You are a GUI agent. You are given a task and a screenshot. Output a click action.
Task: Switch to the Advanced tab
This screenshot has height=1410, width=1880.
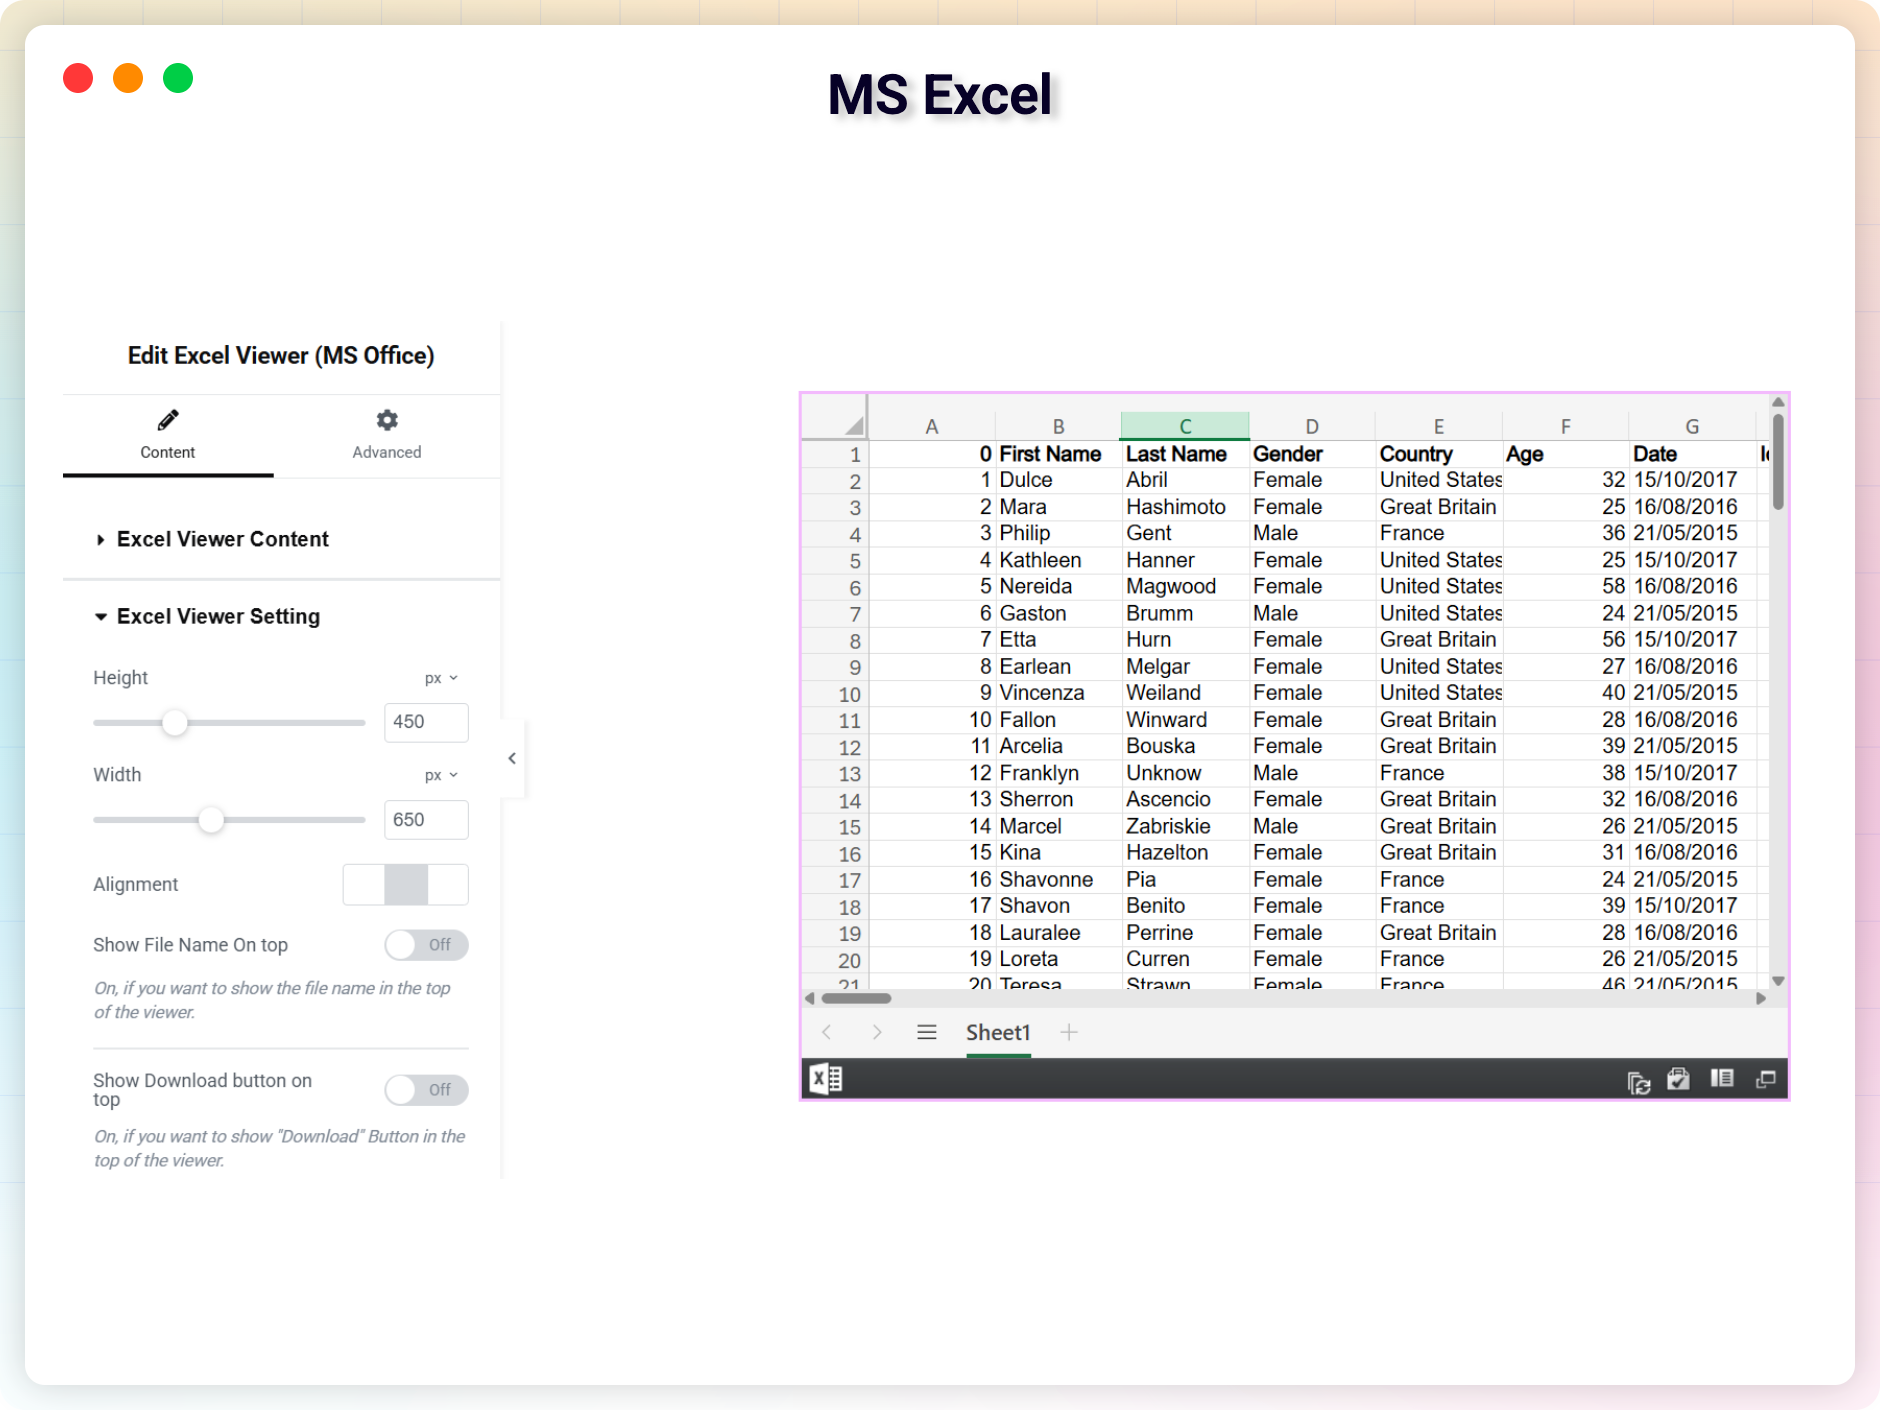coord(387,435)
